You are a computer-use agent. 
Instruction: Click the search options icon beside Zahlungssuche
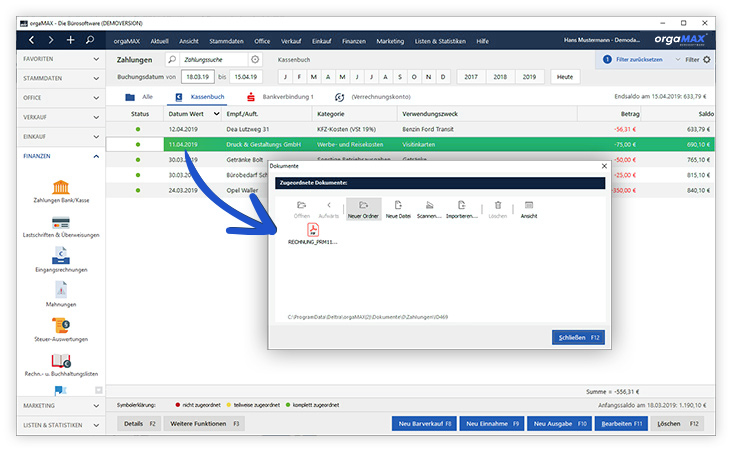point(255,59)
